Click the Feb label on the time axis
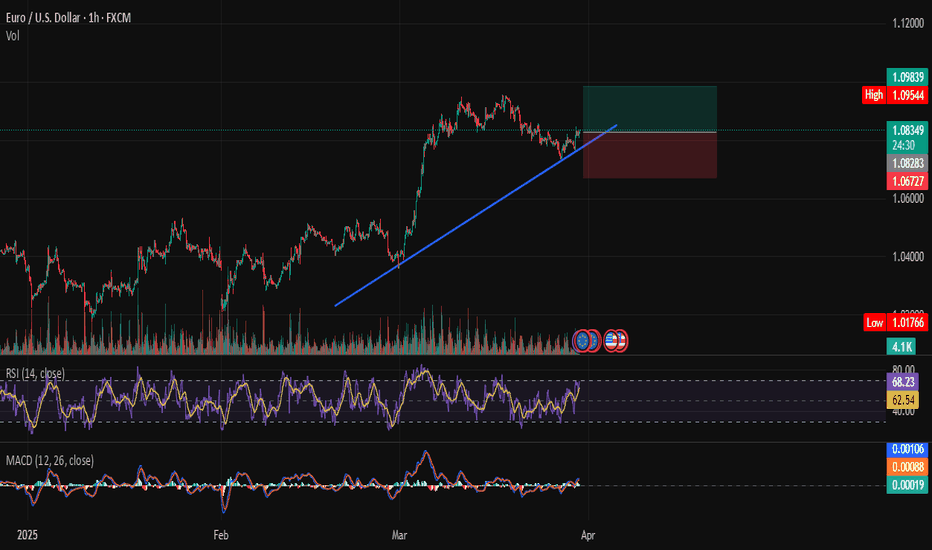The image size is (932, 550). coord(221,535)
